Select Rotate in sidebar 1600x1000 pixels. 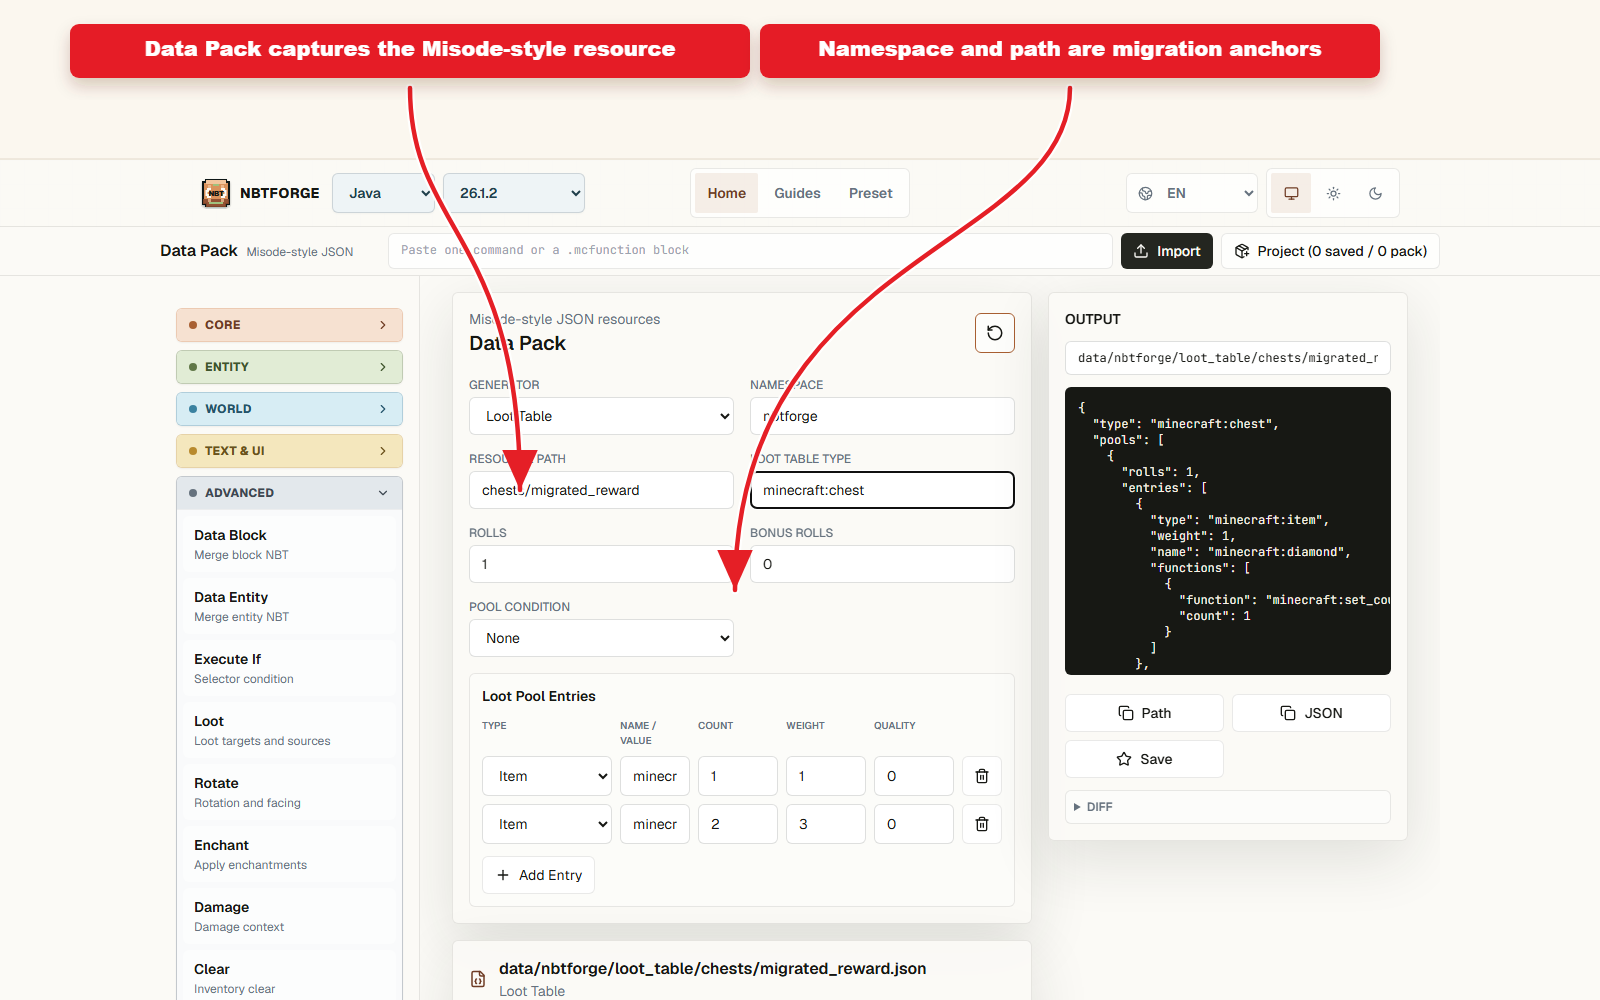tap(289, 792)
